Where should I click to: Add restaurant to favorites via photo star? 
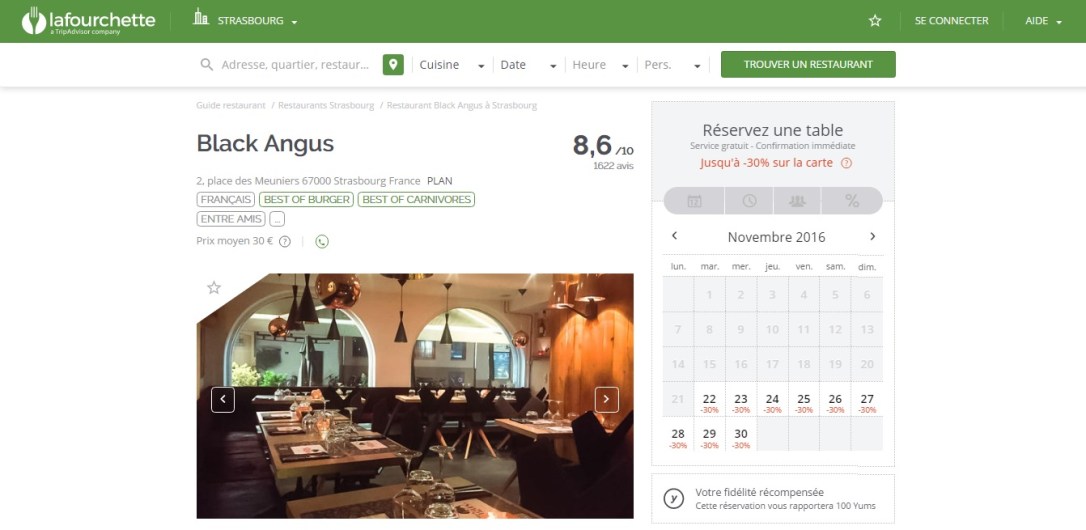pyautogui.click(x=214, y=288)
